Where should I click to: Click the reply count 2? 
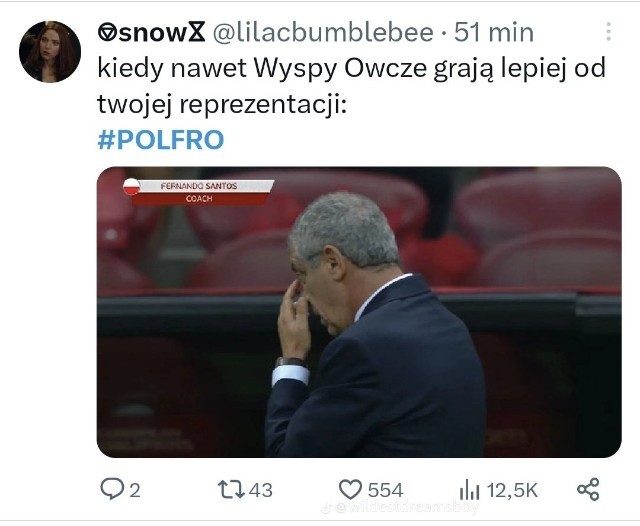tap(135, 490)
